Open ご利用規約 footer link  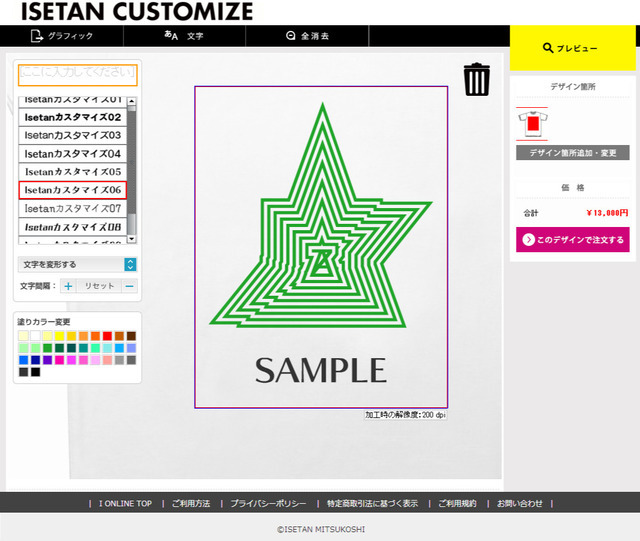458,503
